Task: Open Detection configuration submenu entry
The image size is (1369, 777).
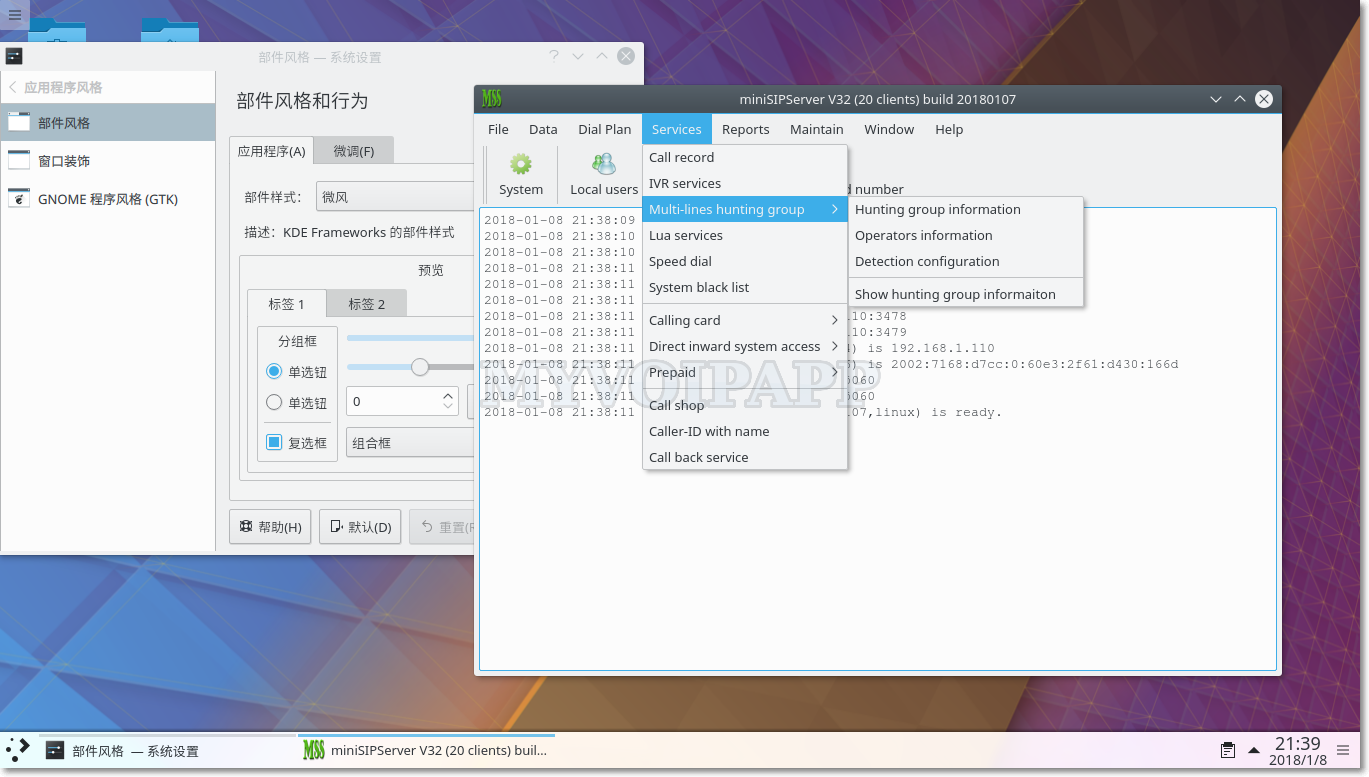Action: click(966, 261)
